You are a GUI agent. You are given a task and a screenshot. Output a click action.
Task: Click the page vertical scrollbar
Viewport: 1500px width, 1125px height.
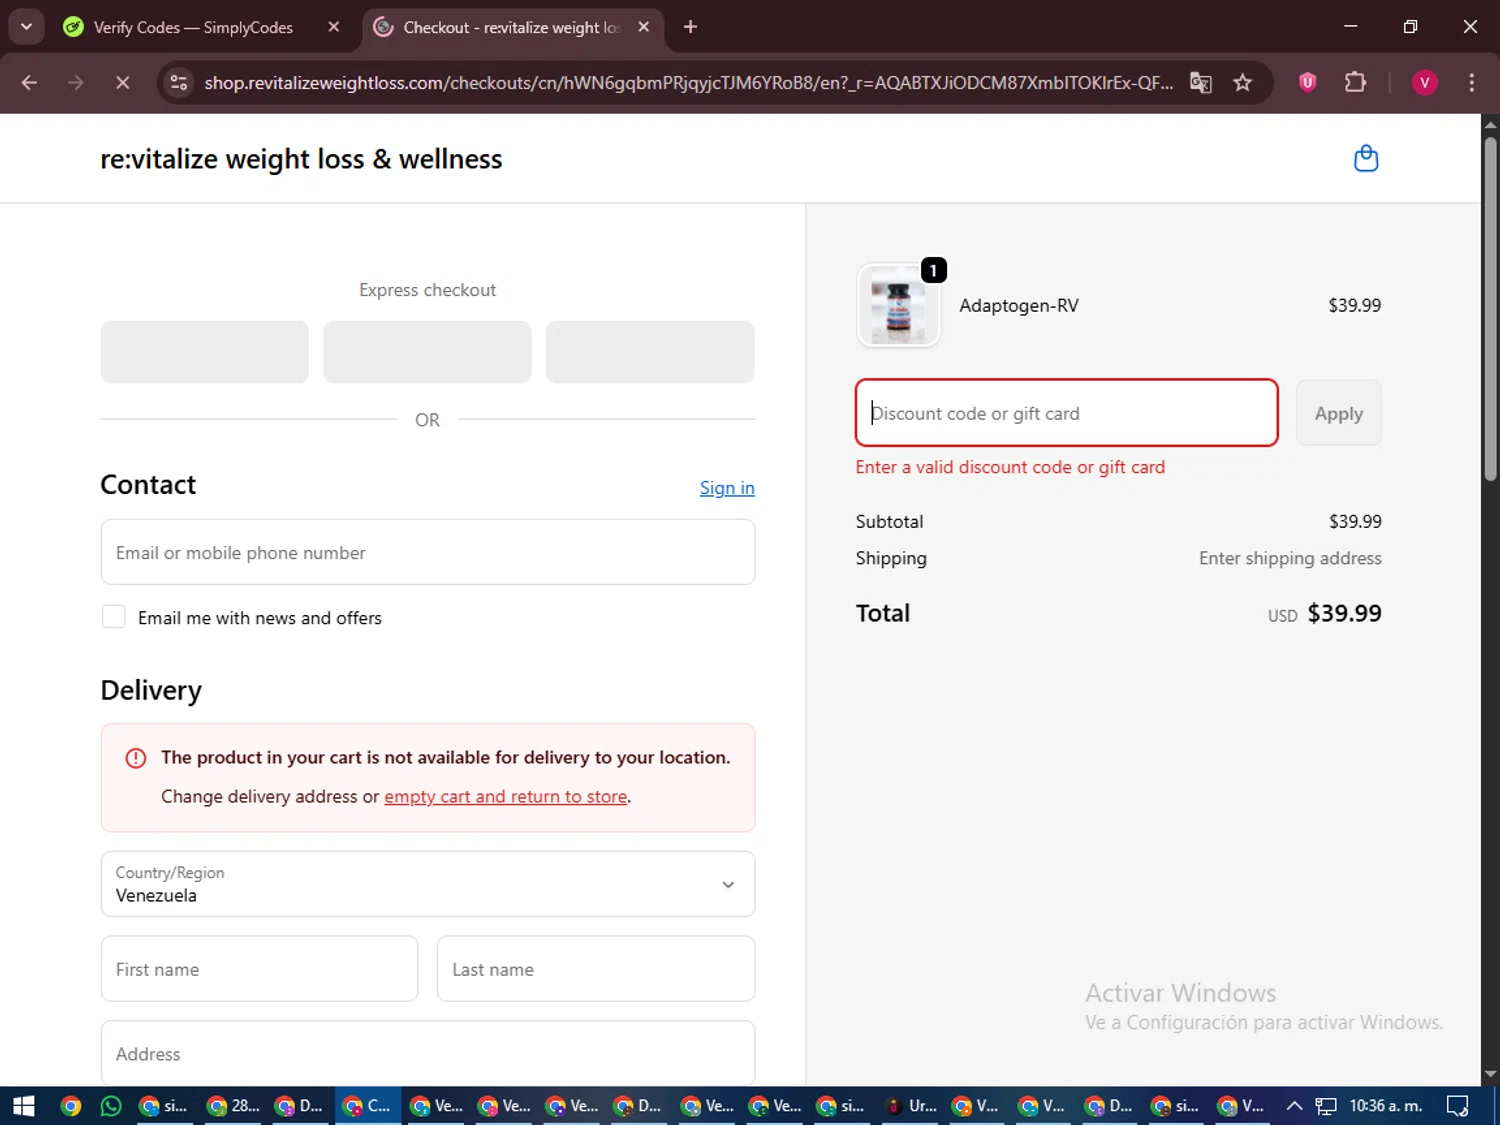click(1490, 310)
